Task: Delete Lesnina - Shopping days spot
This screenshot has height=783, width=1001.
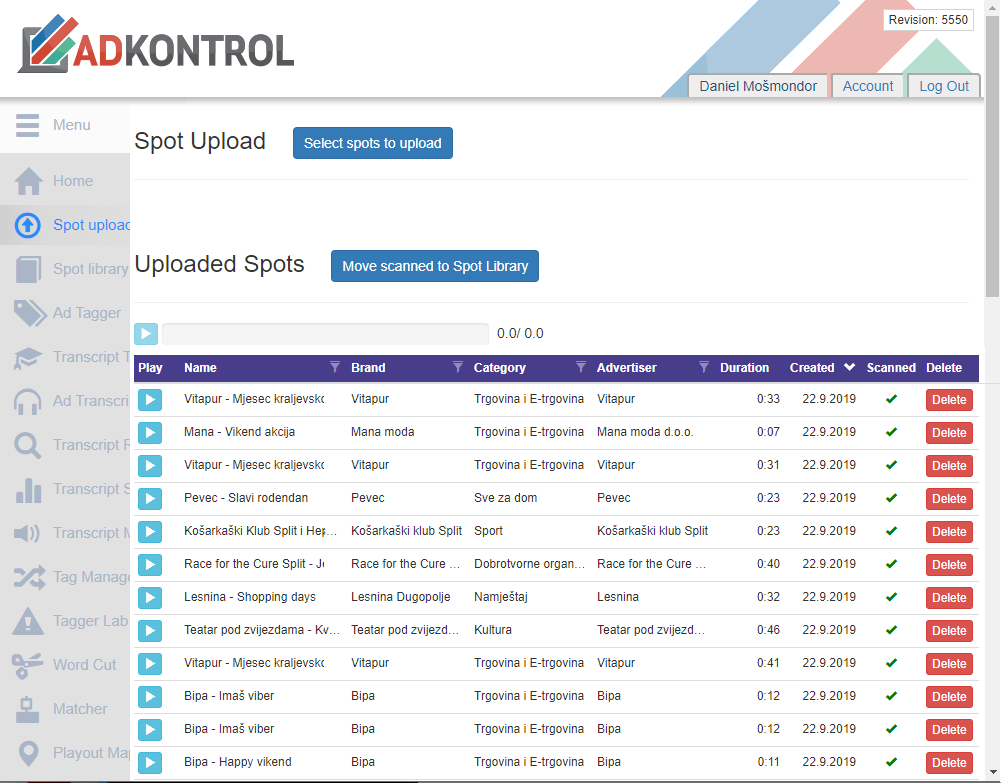Action: tap(949, 598)
